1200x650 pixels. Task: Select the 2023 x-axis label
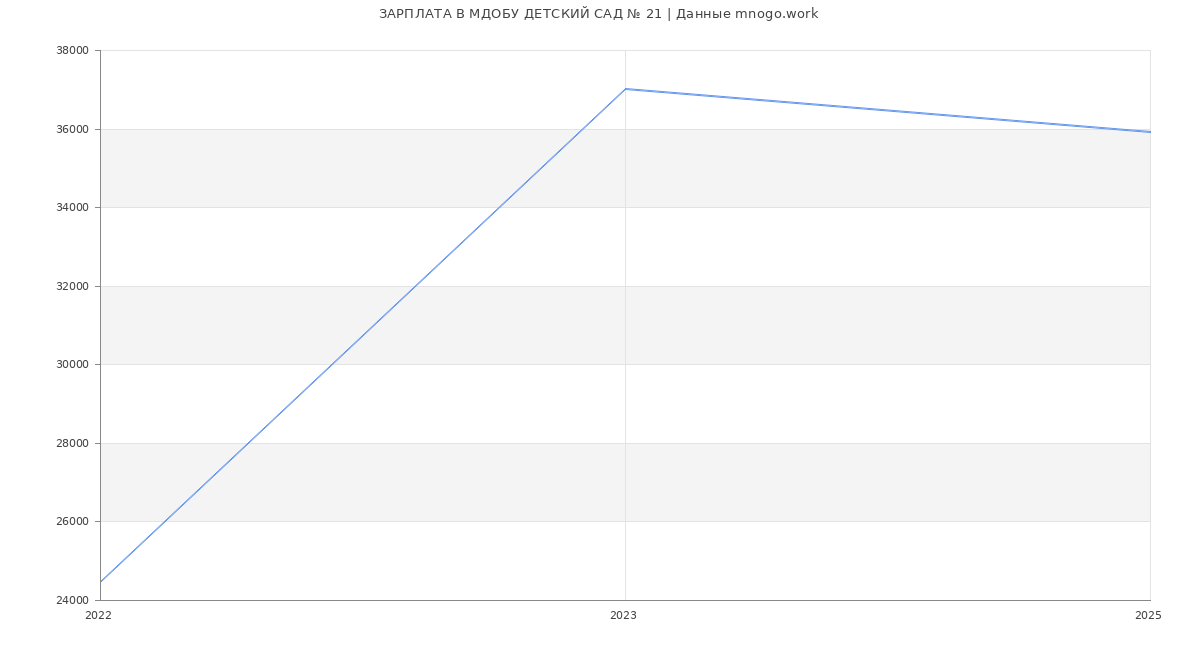[623, 615]
